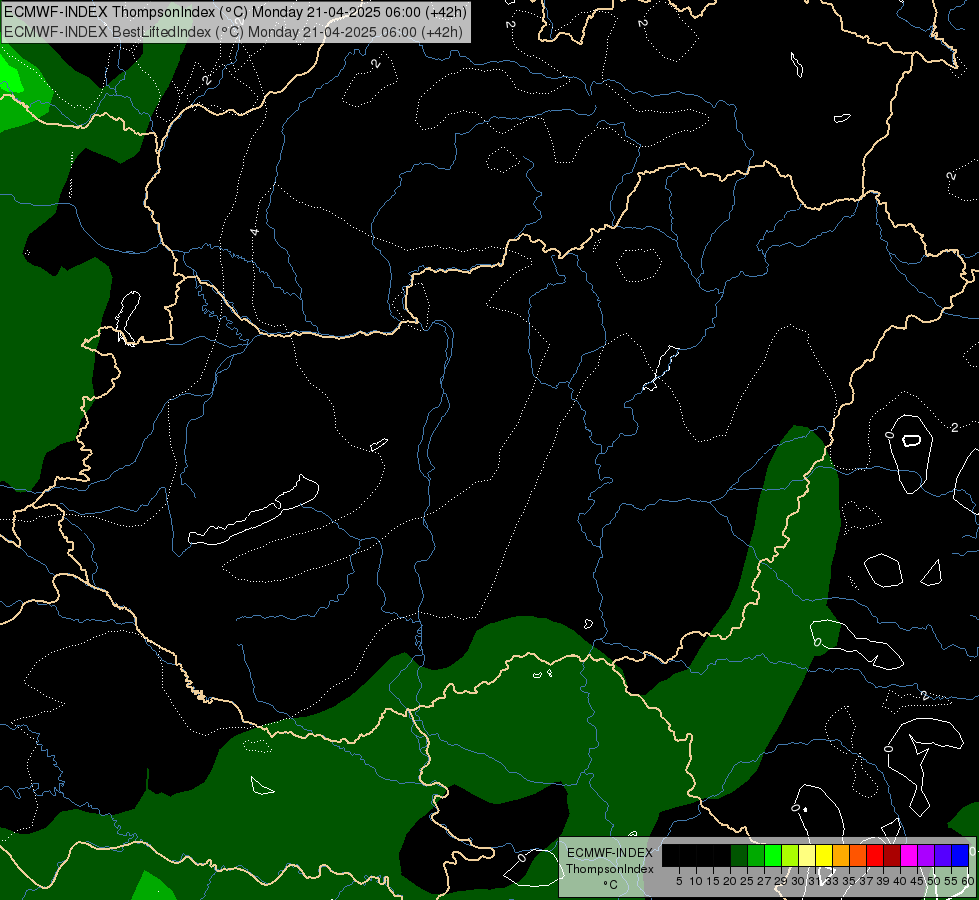Select the purple 45-50 legend swatch
Image resolution: width=979 pixels, height=900 pixels.
pyautogui.click(x=926, y=855)
